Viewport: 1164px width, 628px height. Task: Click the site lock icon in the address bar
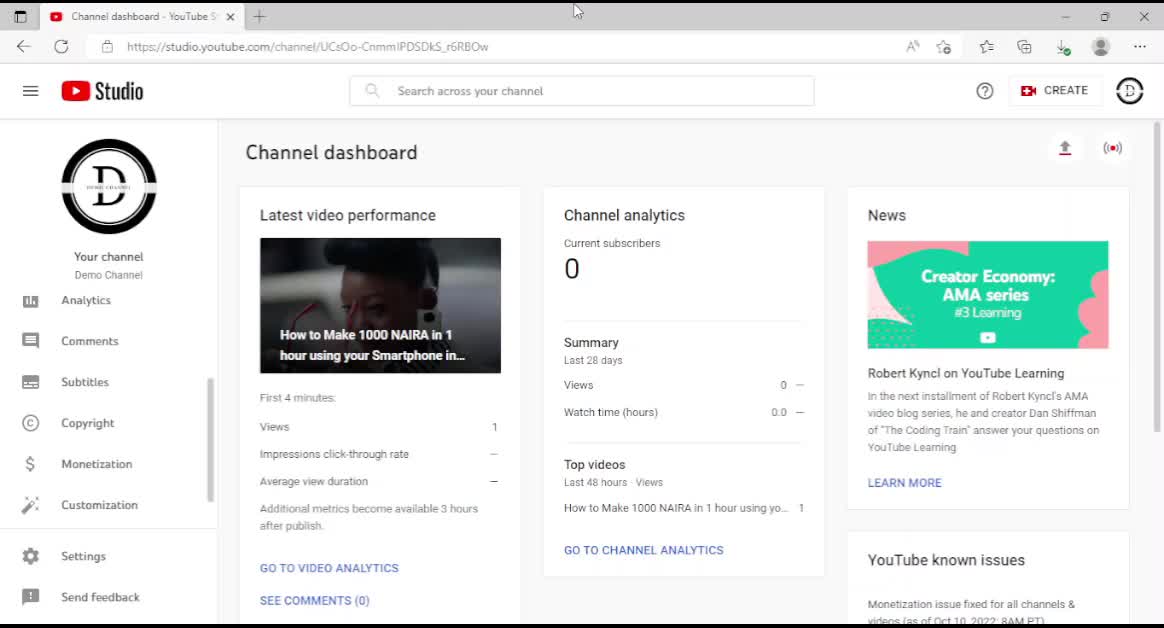coord(108,47)
